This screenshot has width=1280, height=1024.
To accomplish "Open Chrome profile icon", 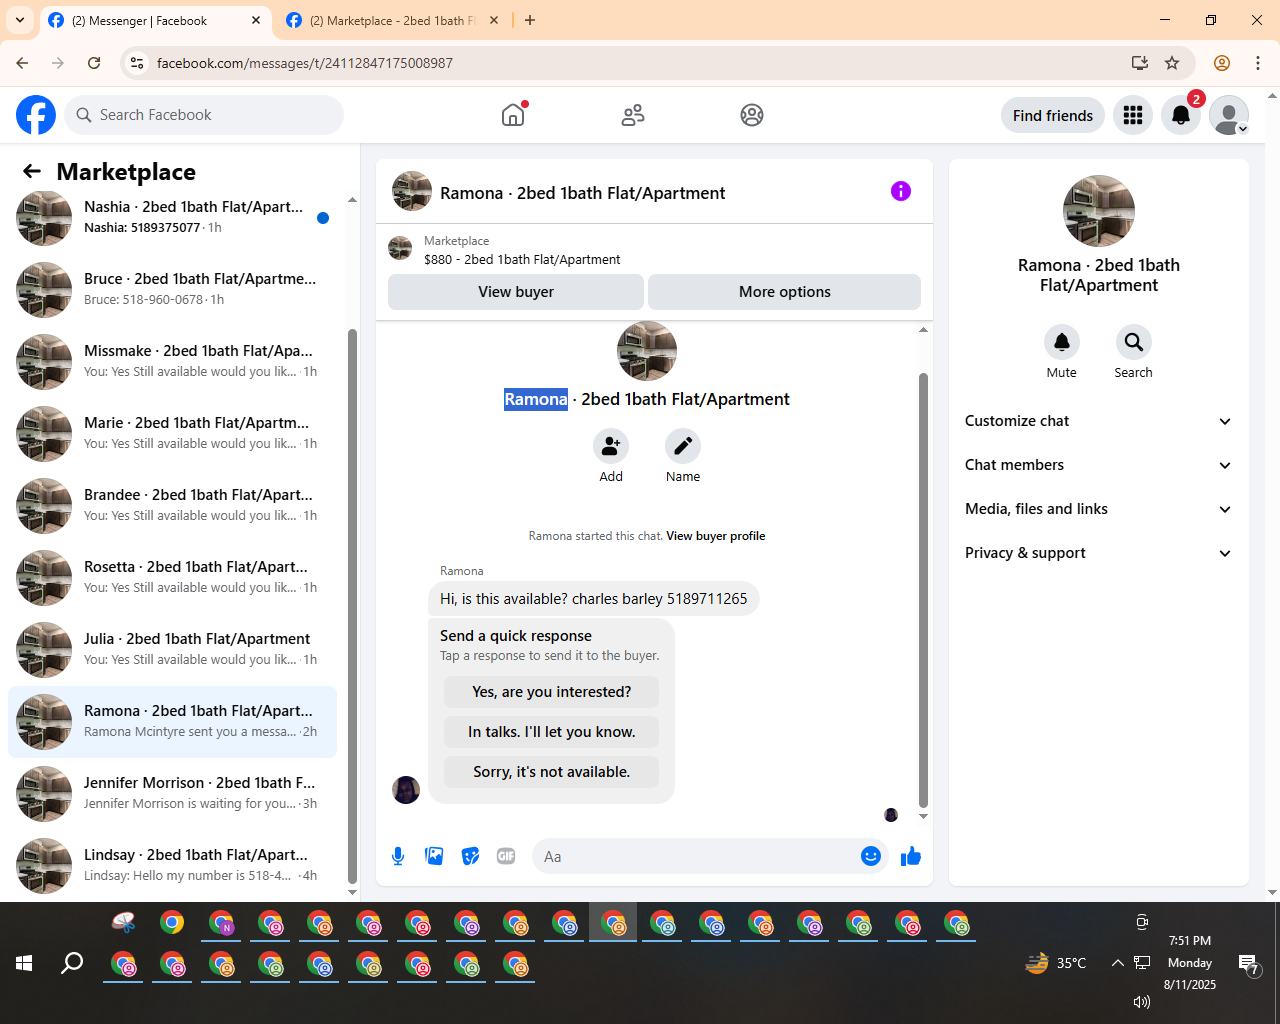I will click(x=1222, y=63).
